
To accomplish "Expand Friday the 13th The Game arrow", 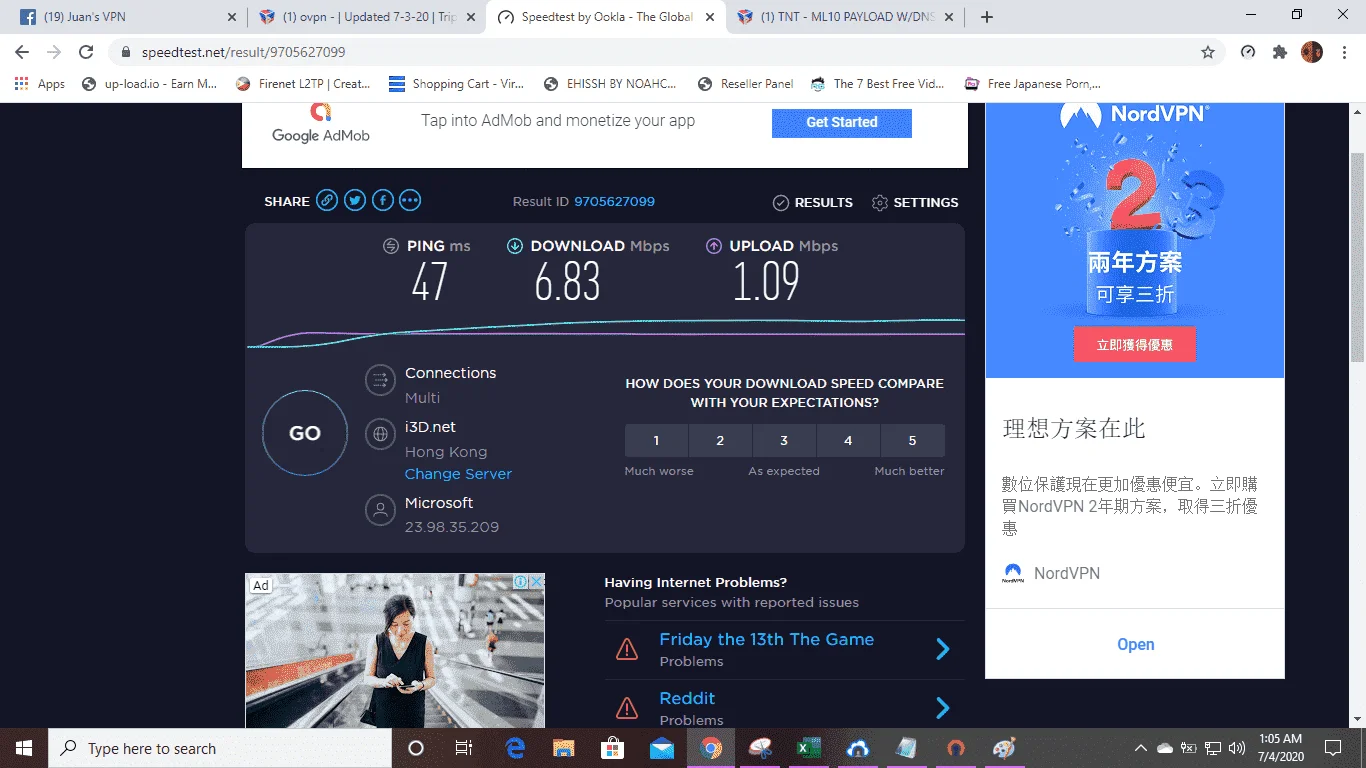I will (x=942, y=650).
